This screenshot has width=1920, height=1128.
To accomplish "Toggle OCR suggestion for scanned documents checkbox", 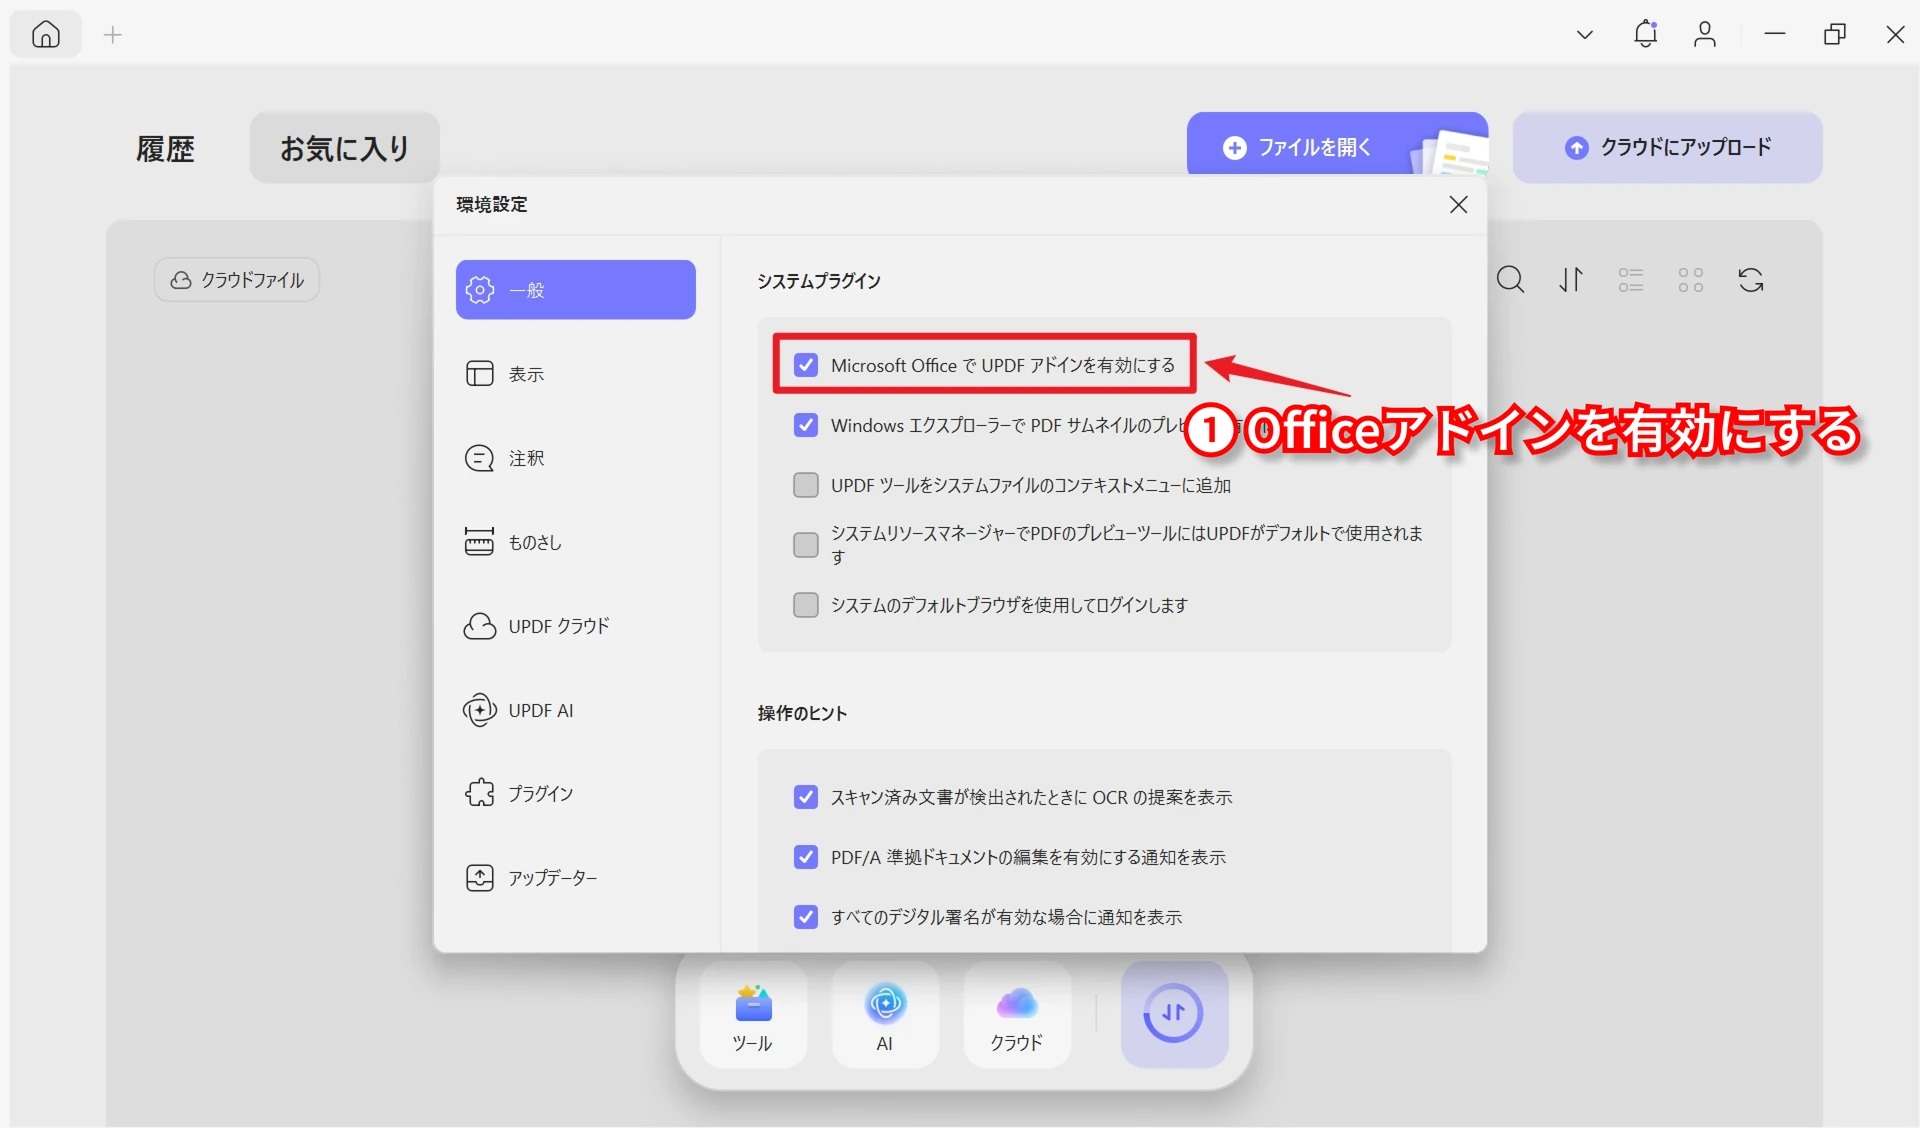I will point(806,797).
